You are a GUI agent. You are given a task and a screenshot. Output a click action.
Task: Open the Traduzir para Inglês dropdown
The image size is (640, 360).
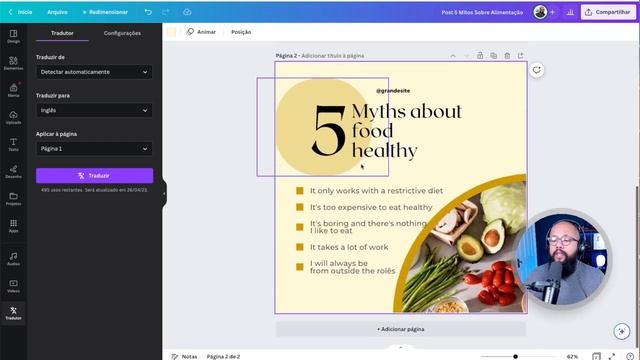[x=94, y=110]
